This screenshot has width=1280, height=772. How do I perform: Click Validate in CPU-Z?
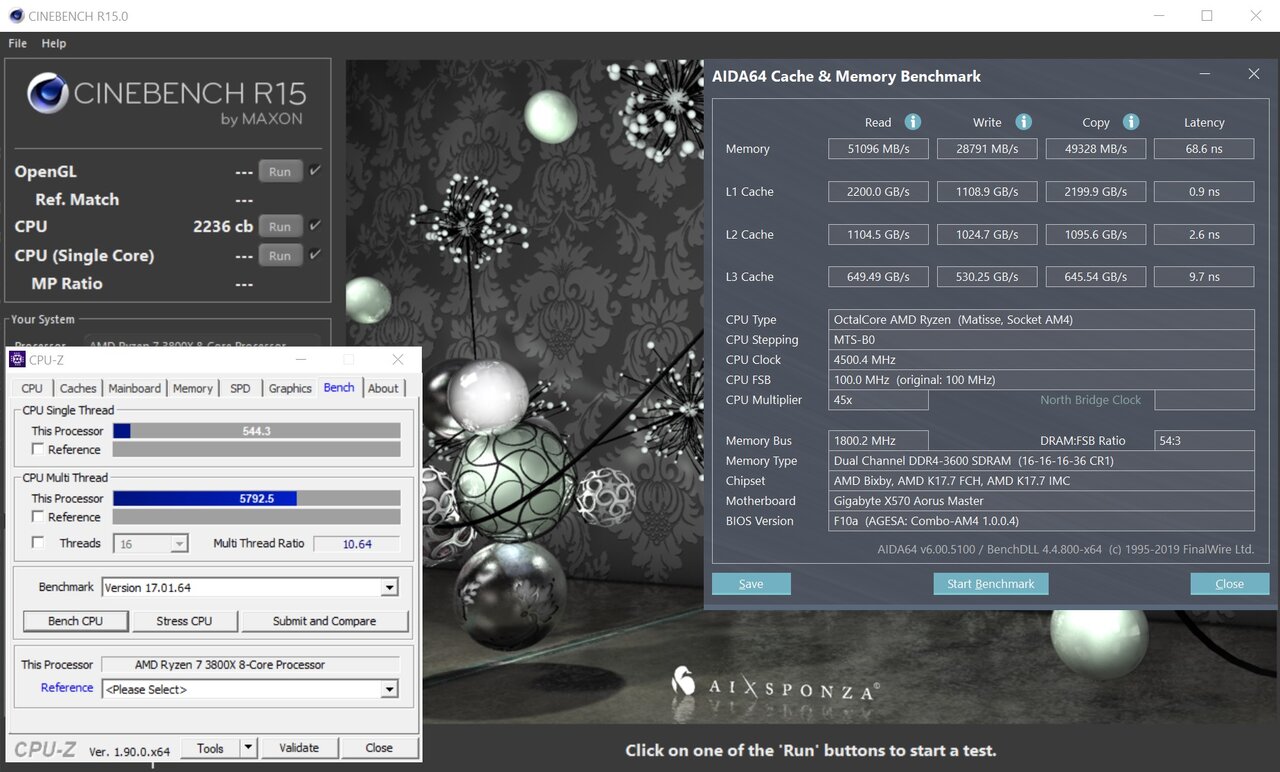(299, 748)
